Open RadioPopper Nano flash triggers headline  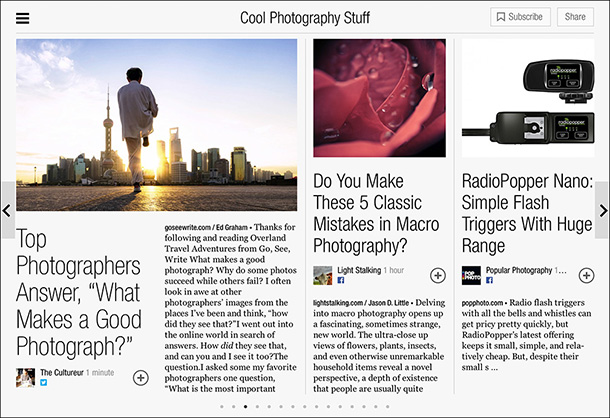point(527,213)
